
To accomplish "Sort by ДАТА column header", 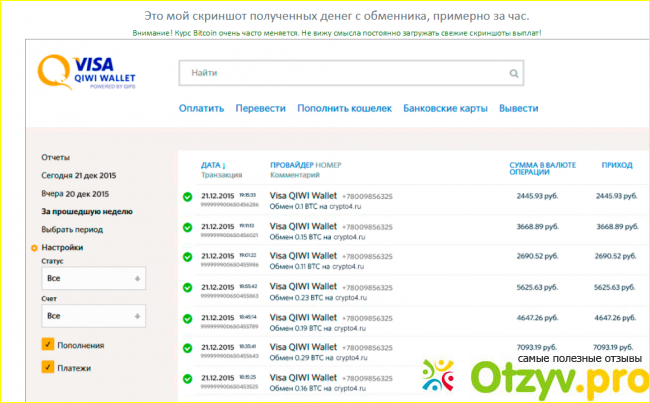I will tap(212, 164).
